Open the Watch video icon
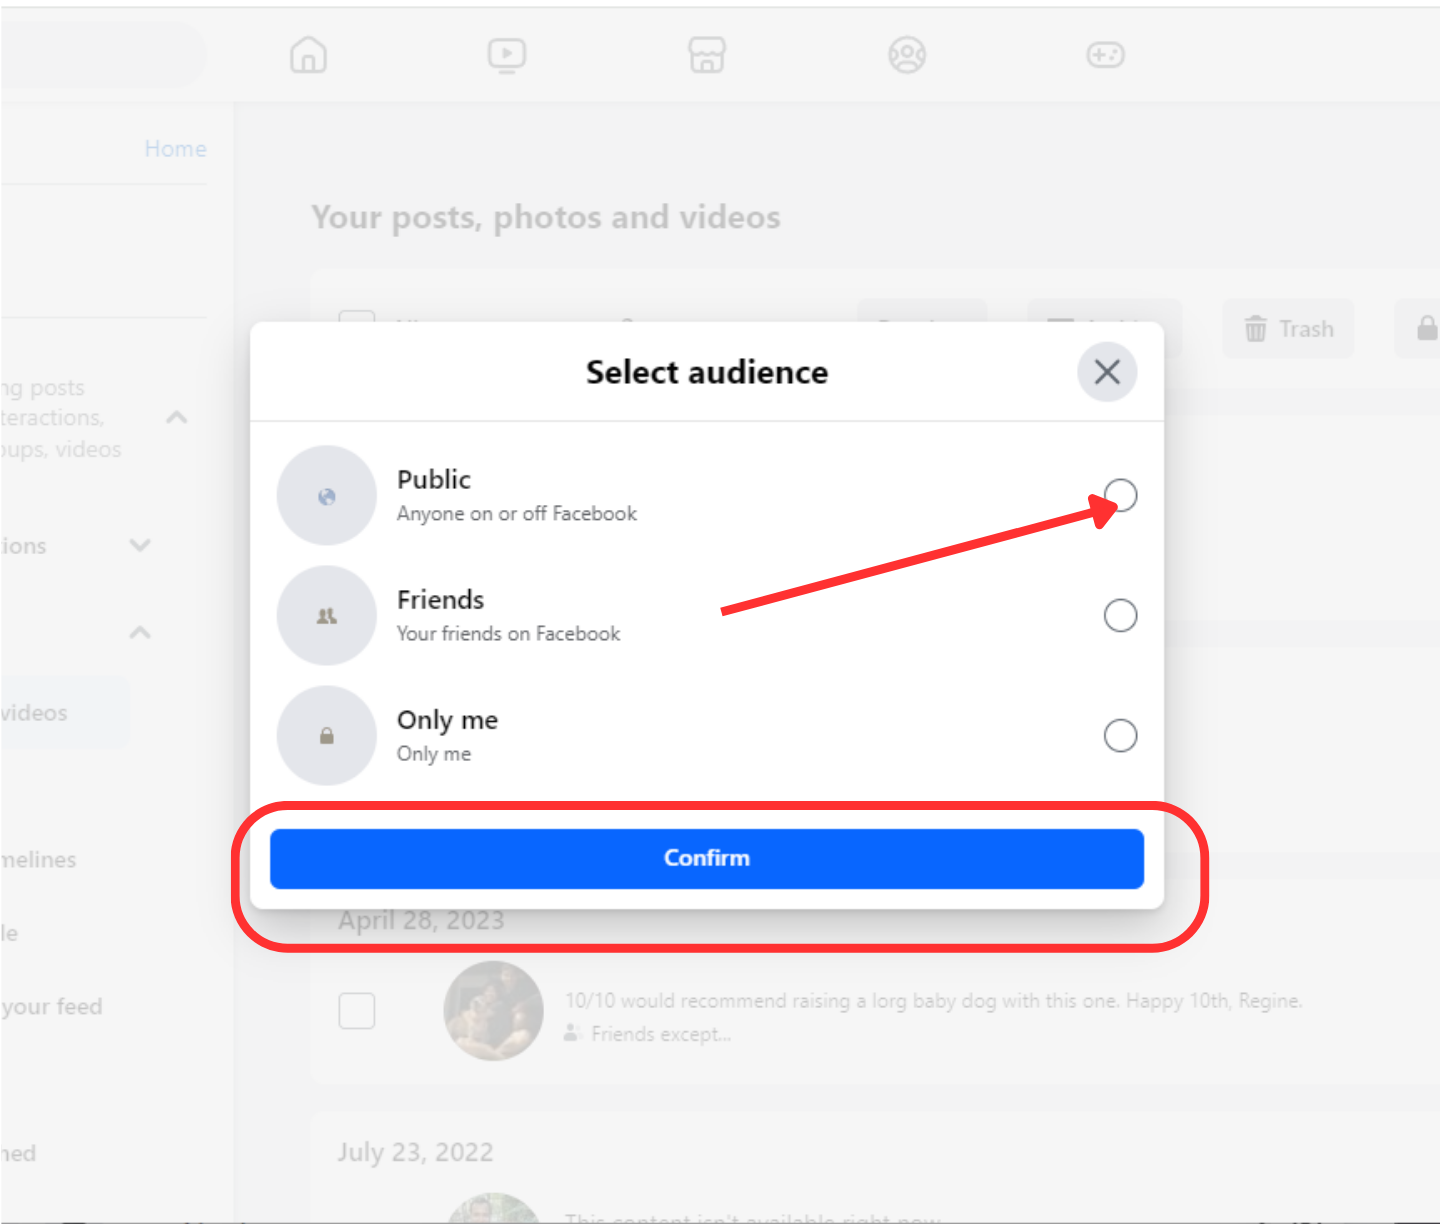1440x1224 pixels. (x=507, y=55)
